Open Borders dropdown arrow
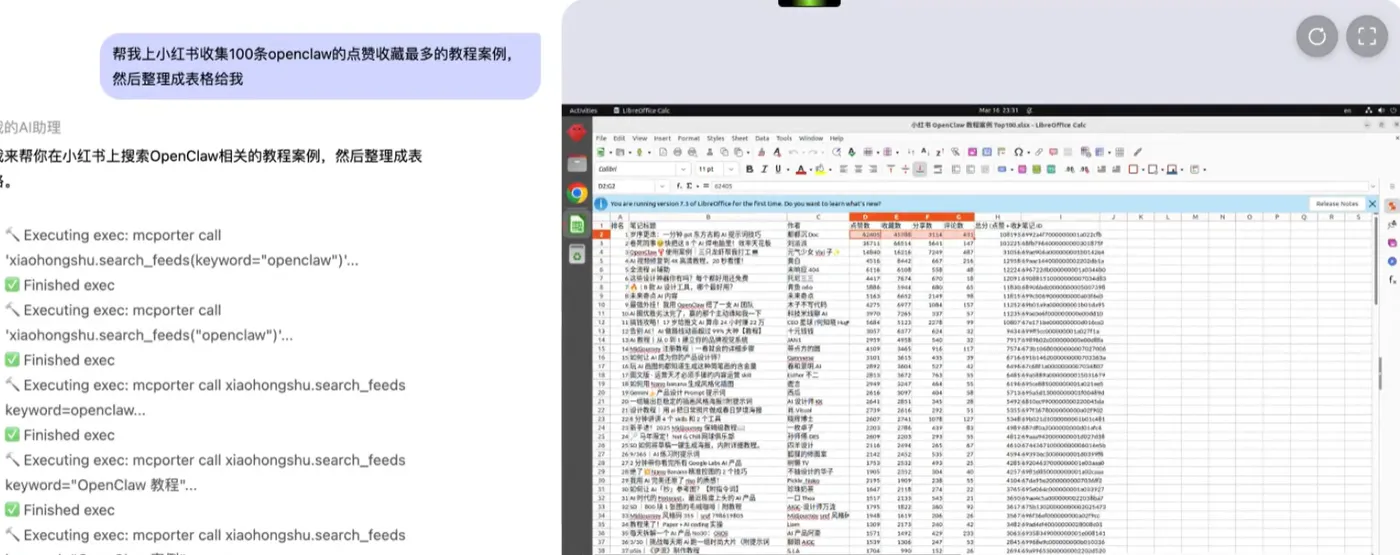Image resolution: width=1400 pixels, height=555 pixels. tap(1143, 170)
